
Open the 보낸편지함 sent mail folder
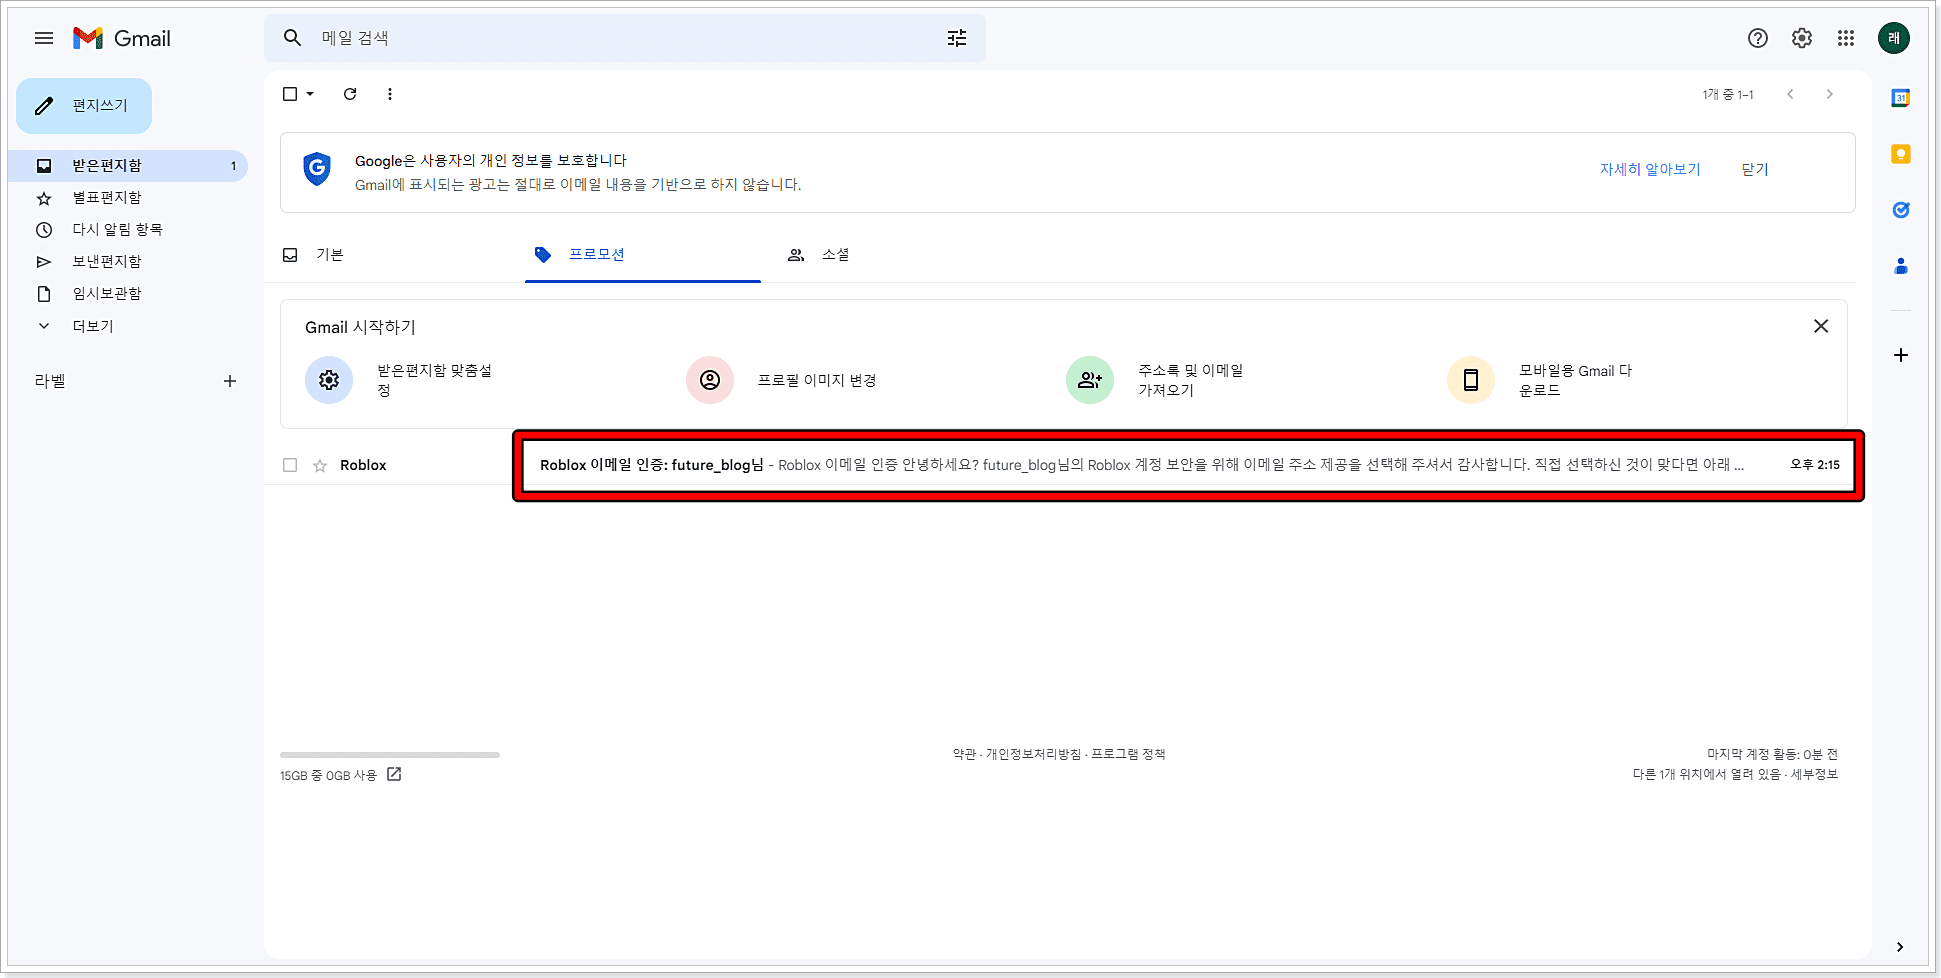pyautogui.click(x=44, y=261)
